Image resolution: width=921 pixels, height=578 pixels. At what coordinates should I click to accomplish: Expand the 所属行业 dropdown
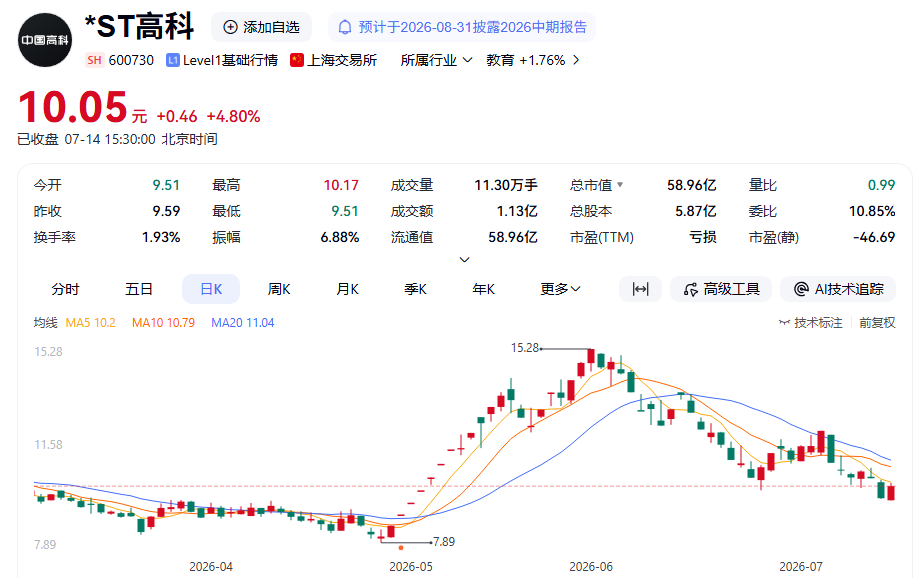click(436, 60)
